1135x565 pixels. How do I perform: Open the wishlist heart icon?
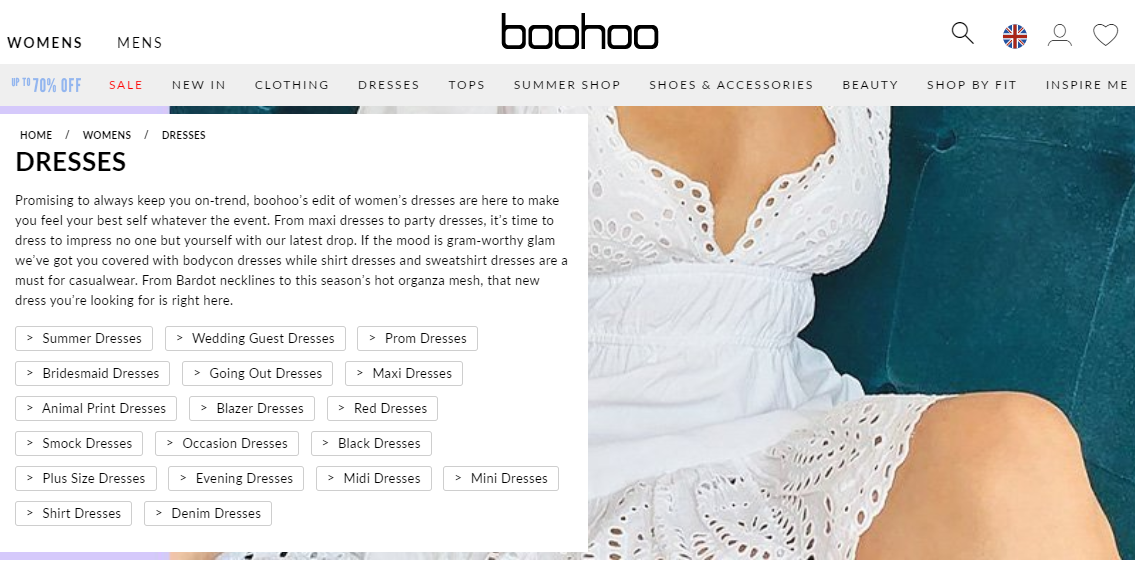tap(1105, 35)
